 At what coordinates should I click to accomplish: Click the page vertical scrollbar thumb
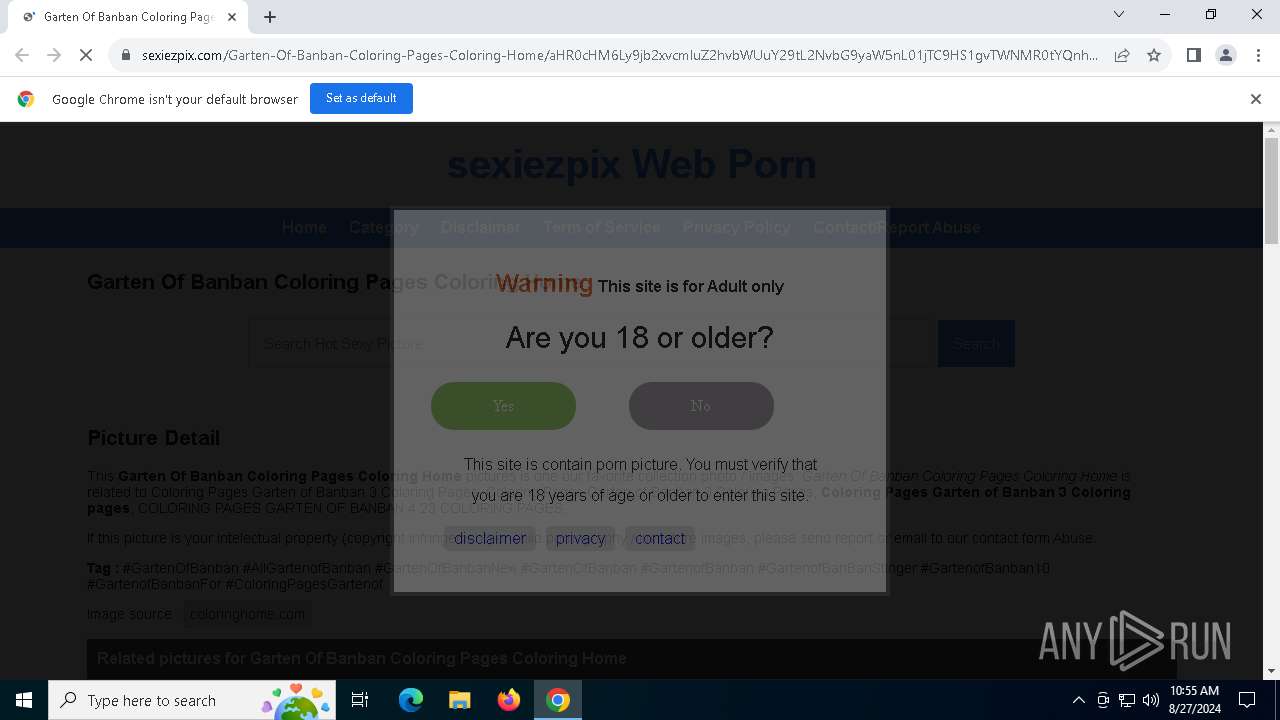point(1272,190)
